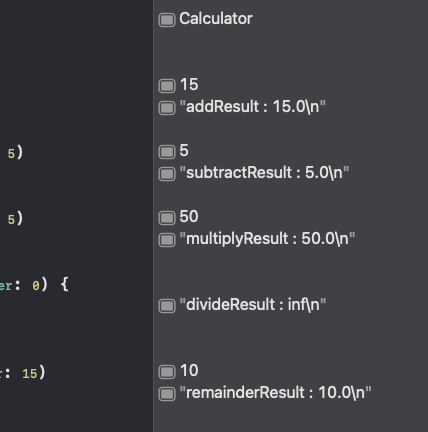This screenshot has height=432, width=428.
Task: Select the "divideResult : inf\n" output text
Action: tap(253, 305)
